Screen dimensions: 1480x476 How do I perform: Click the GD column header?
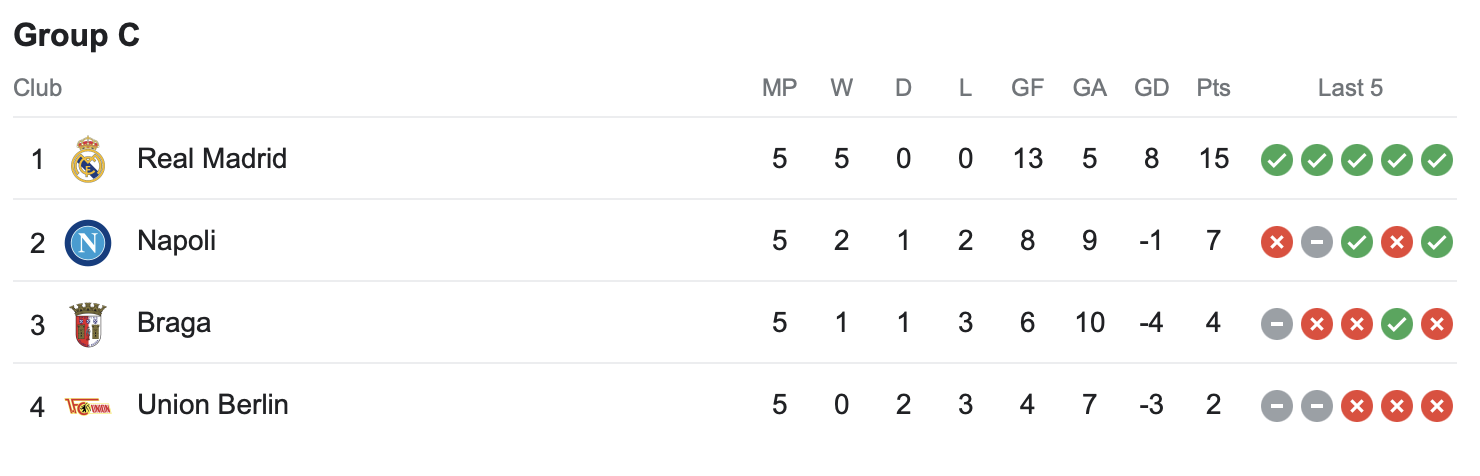(1152, 88)
